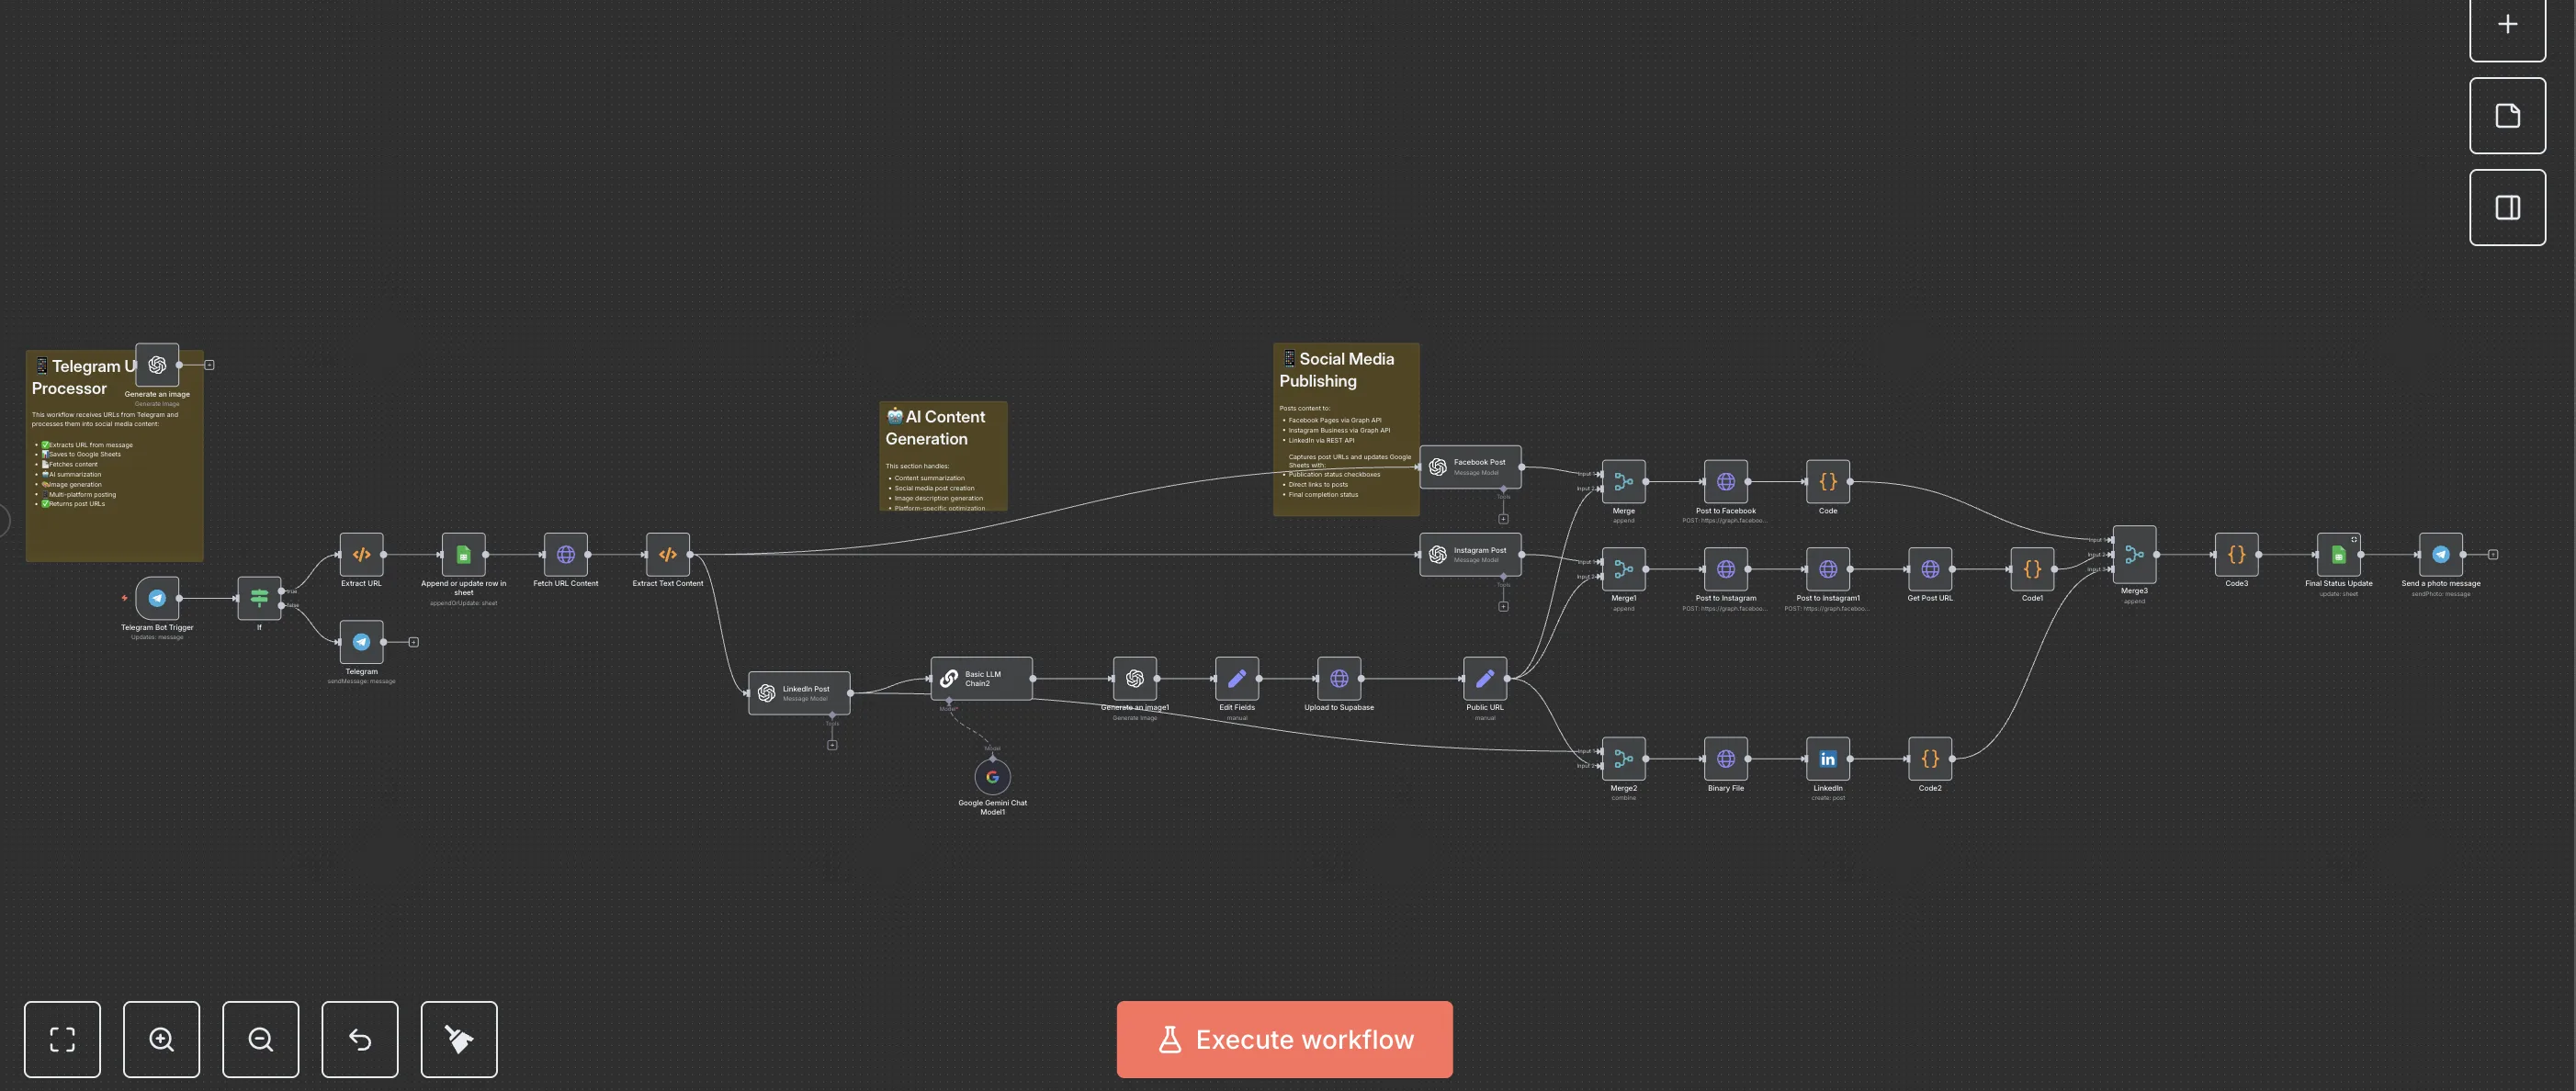The height and width of the screenshot is (1091, 2576).
Task: Add a new node with the plus button
Action: pos(2507,25)
